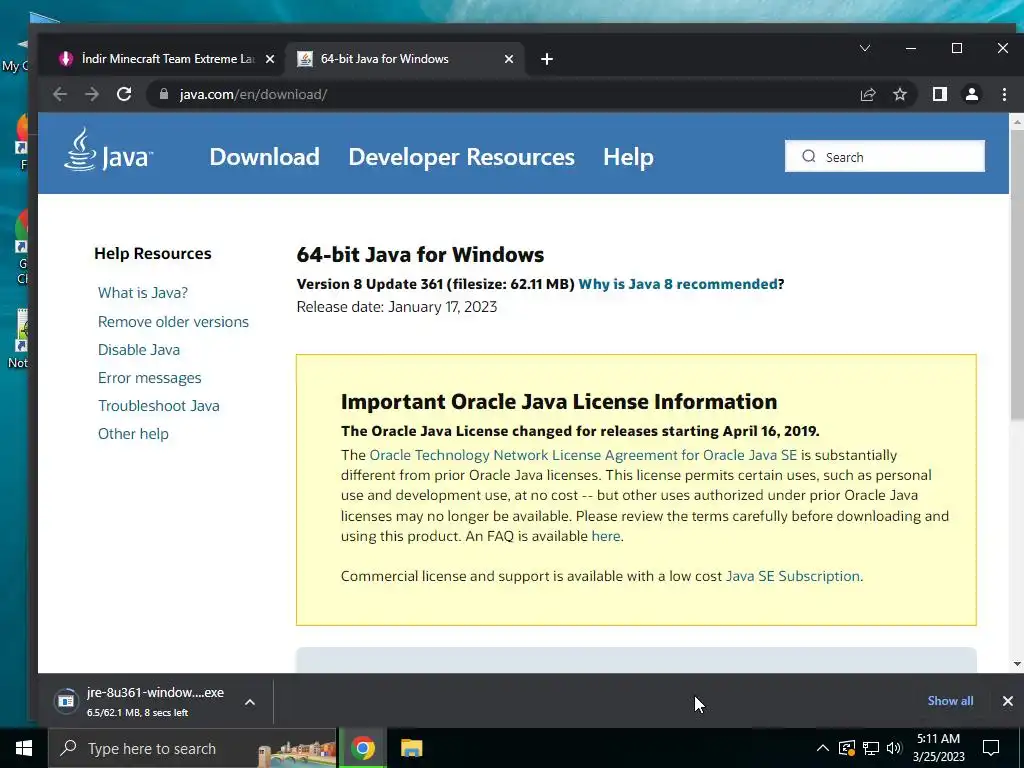The image size is (1024, 768).
Task: Open Why is Java 8 recommended link
Action: coord(678,284)
